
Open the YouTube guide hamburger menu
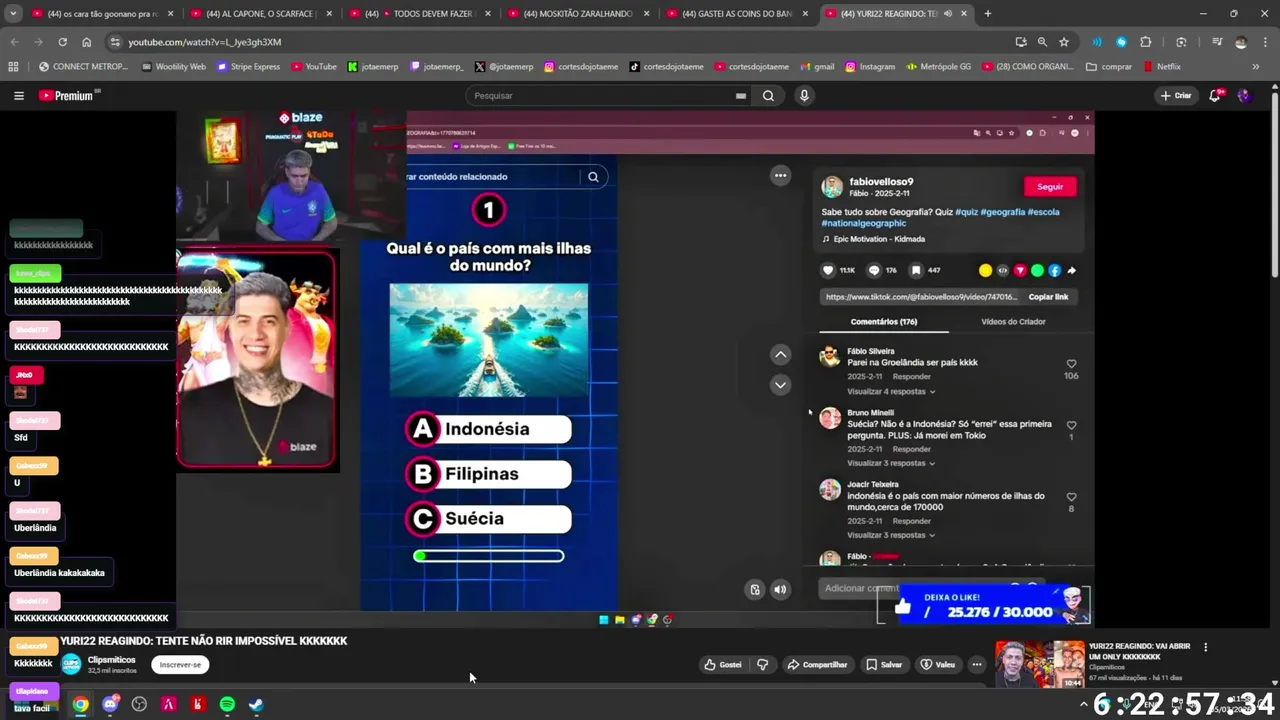tap(18, 96)
